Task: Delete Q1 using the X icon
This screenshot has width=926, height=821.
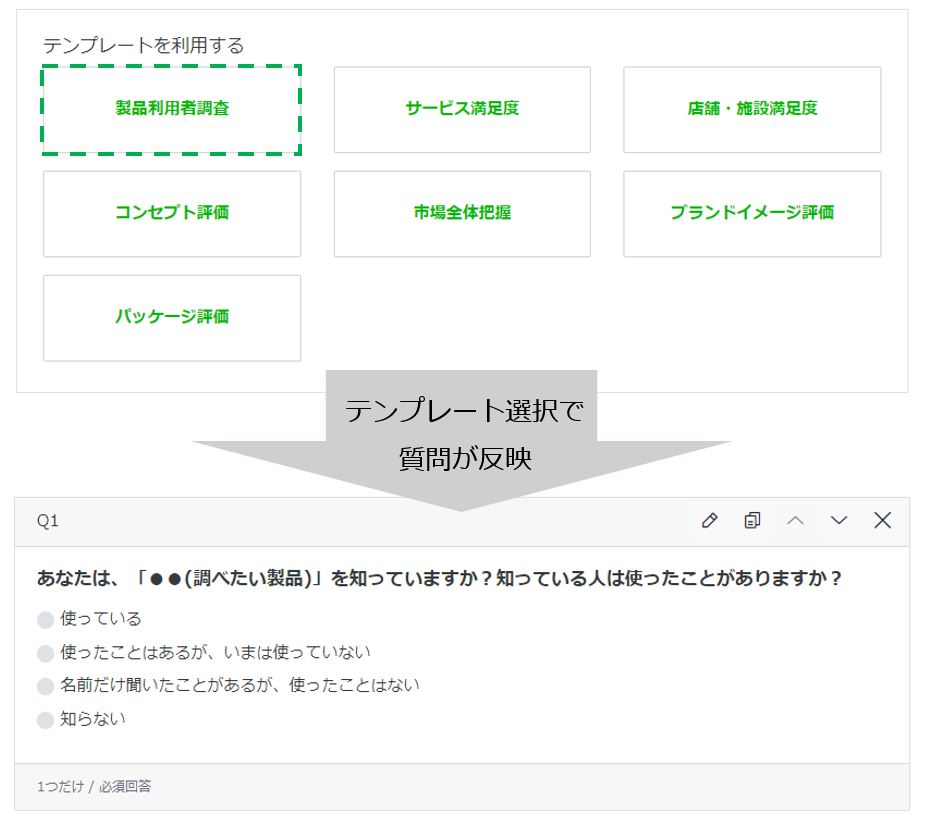Action: point(882,520)
